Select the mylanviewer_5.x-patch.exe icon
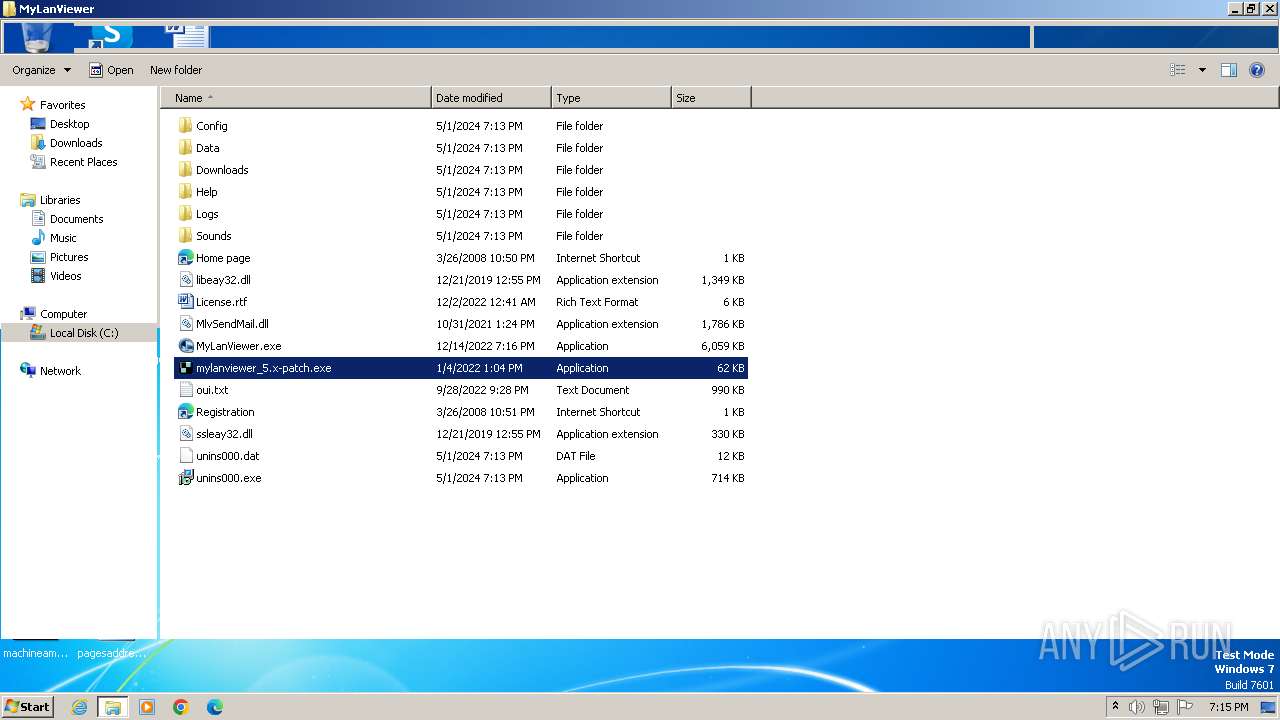The height and width of the screenshot is (720, 1280). click(185, 368)
